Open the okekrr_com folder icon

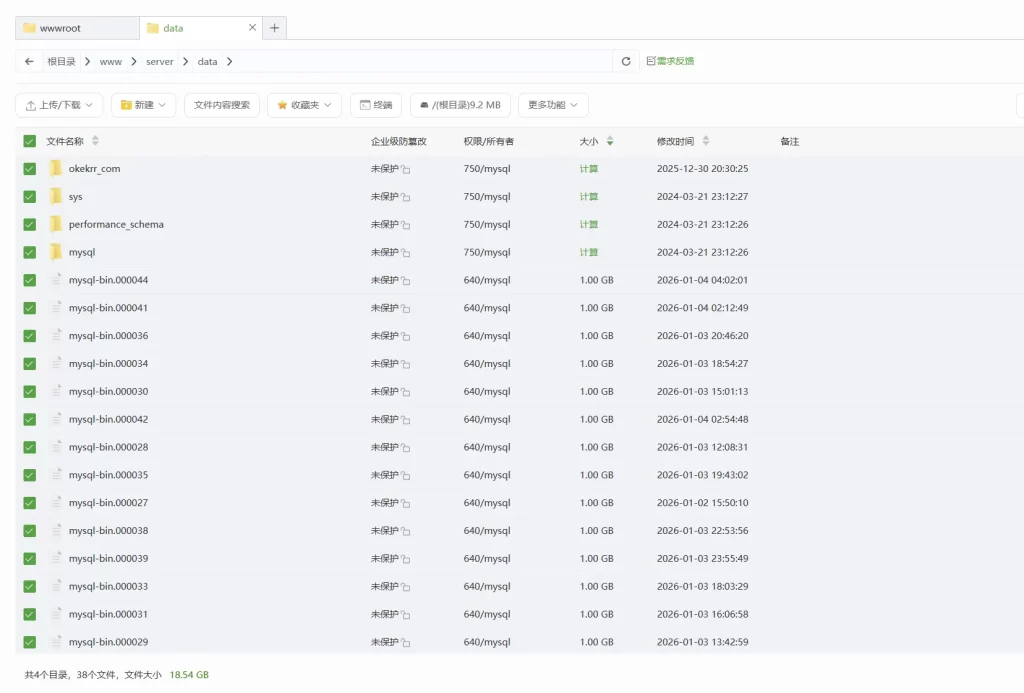(56, 169)
